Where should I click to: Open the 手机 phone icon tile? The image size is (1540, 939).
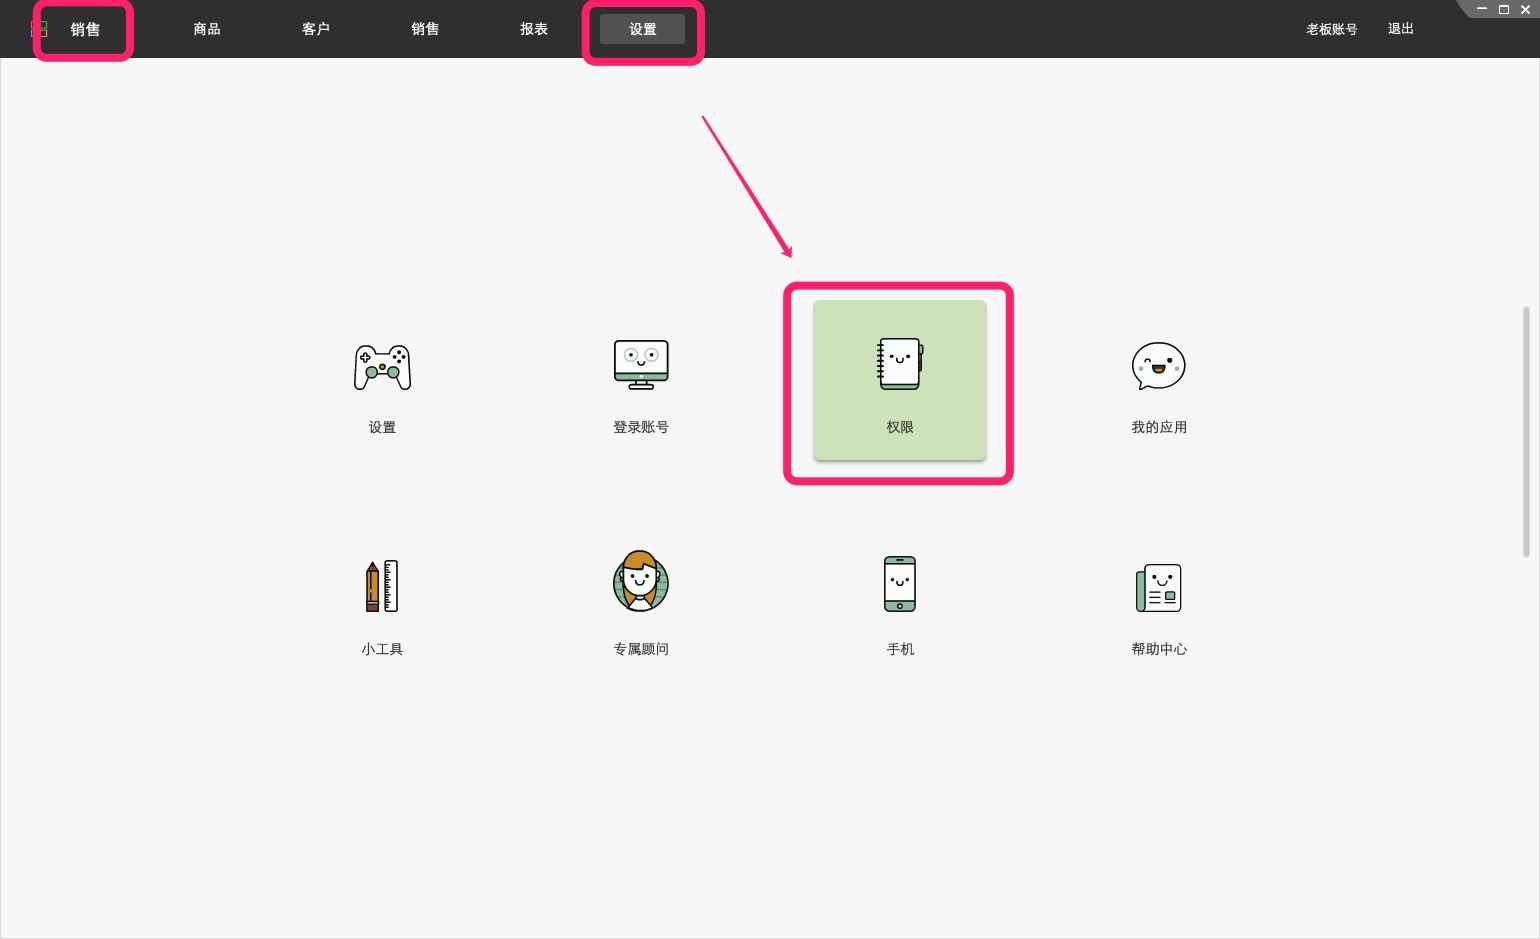(900, 602)
